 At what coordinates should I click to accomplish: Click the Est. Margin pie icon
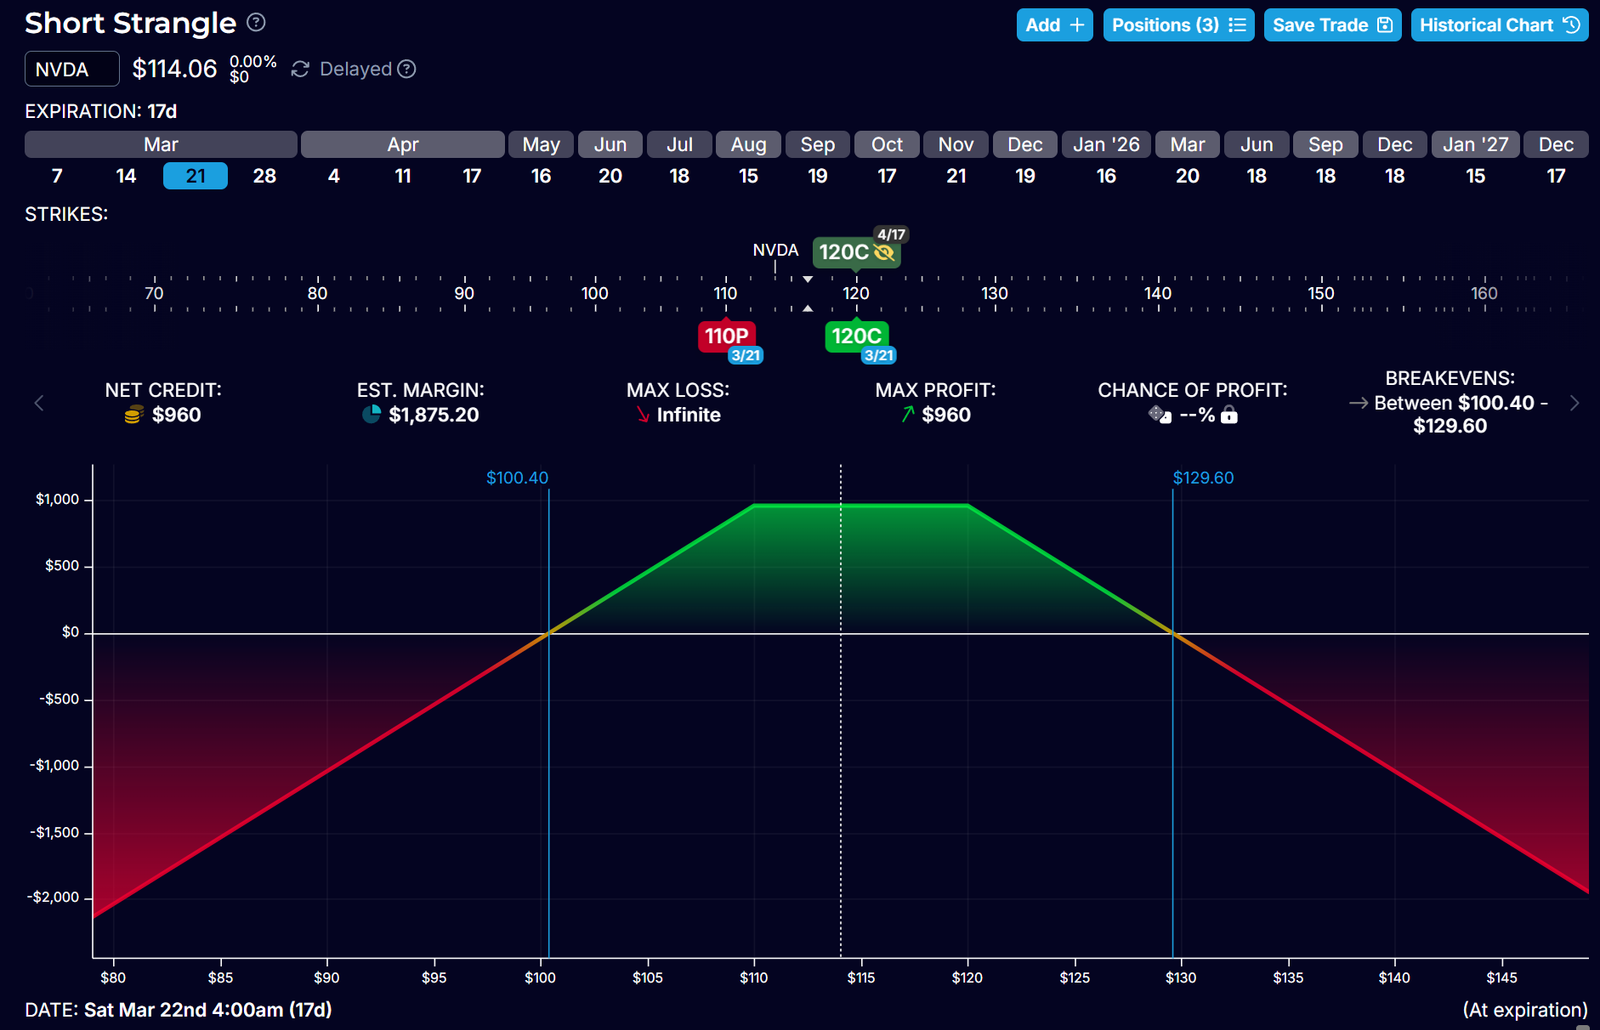372,414
